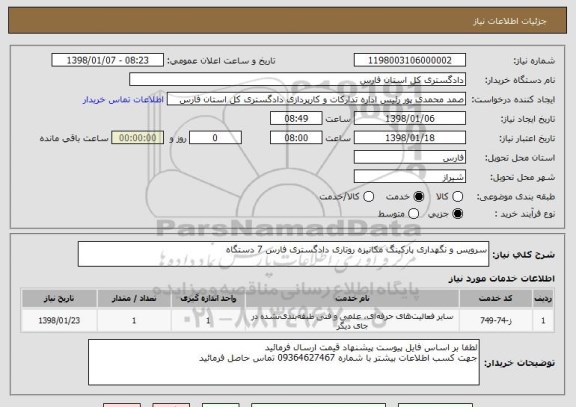The width and height of the screenshot is (576, 407).
Task: Click the buyer notes text area
Action: click(x=284, y=362)
